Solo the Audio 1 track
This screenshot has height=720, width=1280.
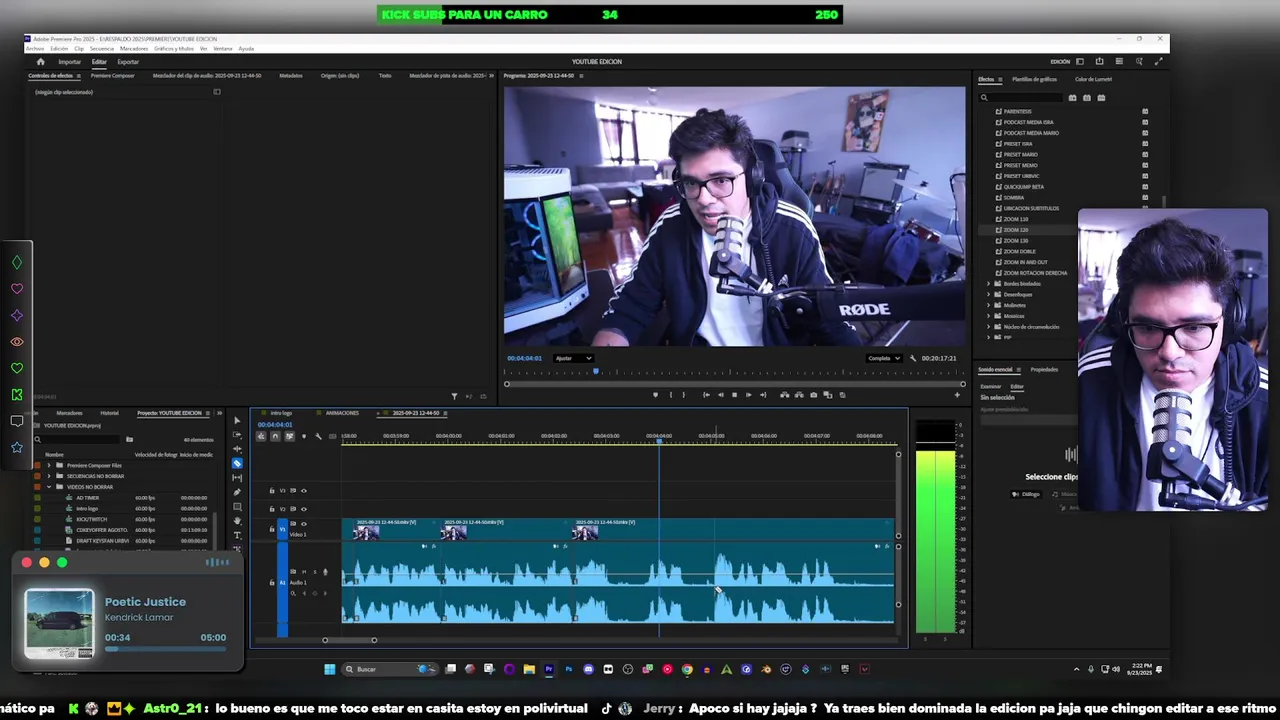click(313, 572)
